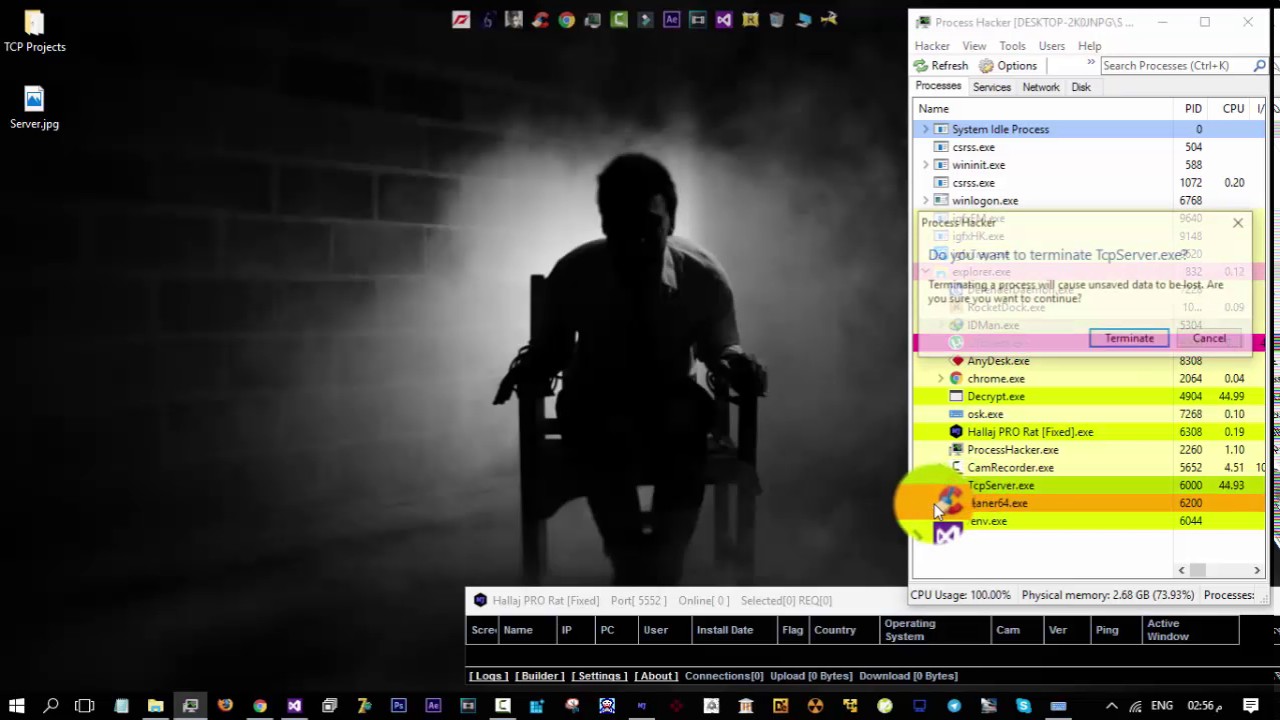The width and height of the screenshot is (1280, 720).
Task: Click the search magnifier icon in Process Hacker
Action: pos(1260,66)
